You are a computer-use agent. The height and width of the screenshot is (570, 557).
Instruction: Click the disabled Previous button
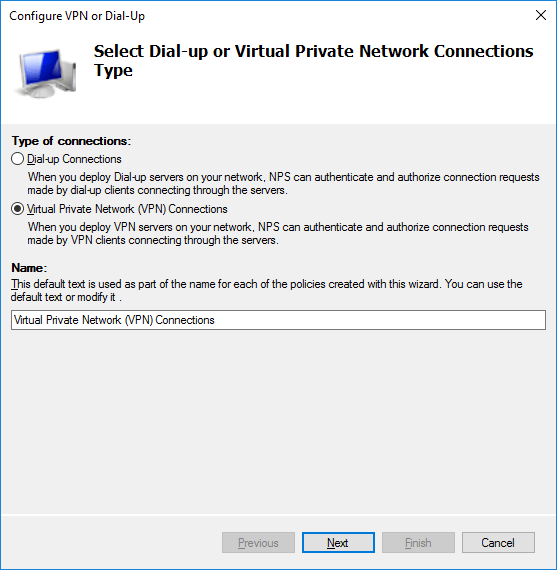(x=258, y=543)
